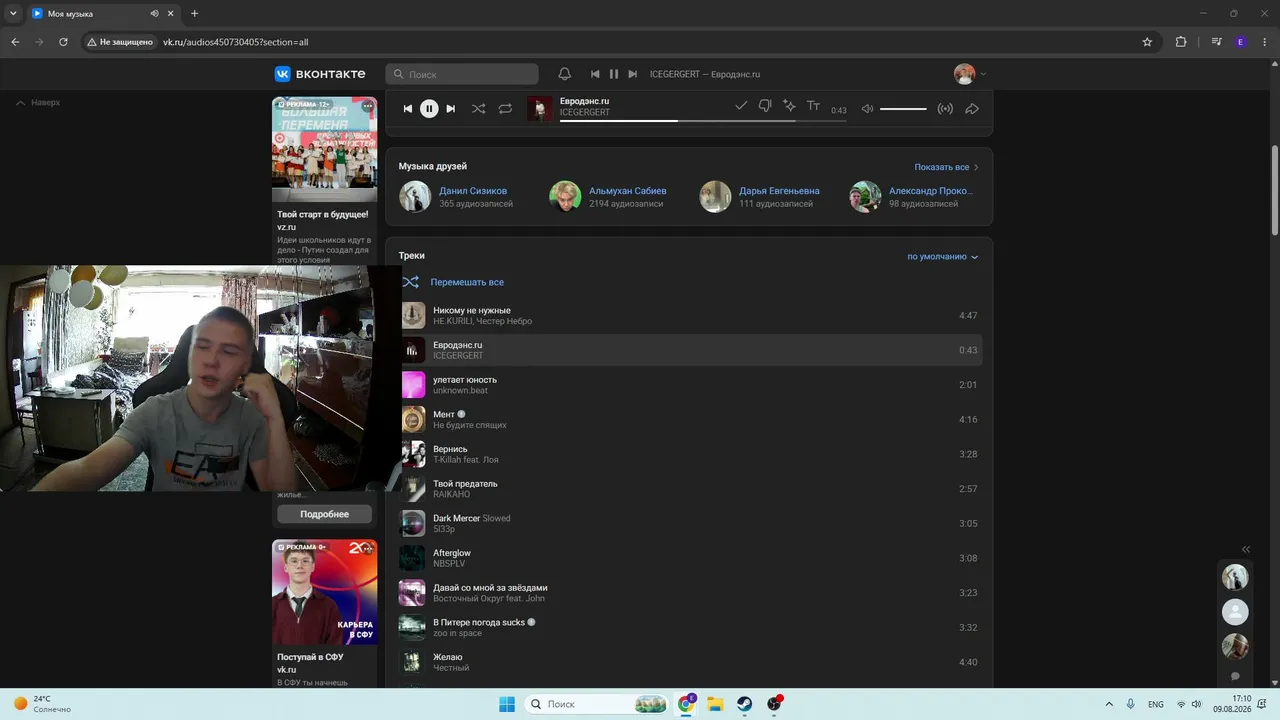Collapse the chat sidebar with double chevron

1246,549
